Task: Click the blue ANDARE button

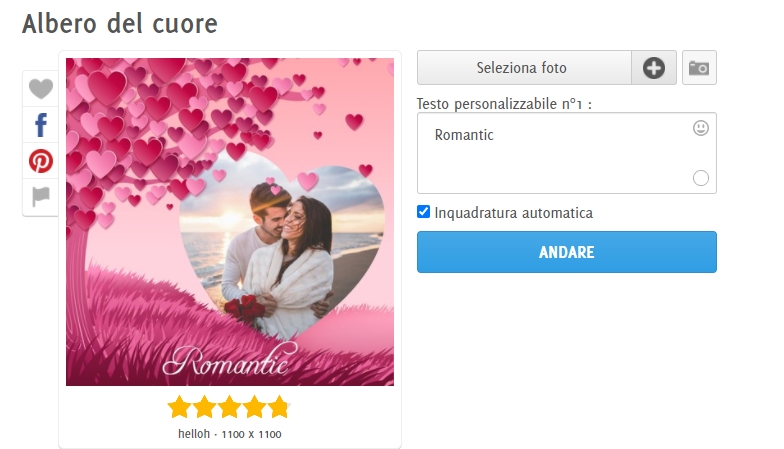Action: (566, 252)
